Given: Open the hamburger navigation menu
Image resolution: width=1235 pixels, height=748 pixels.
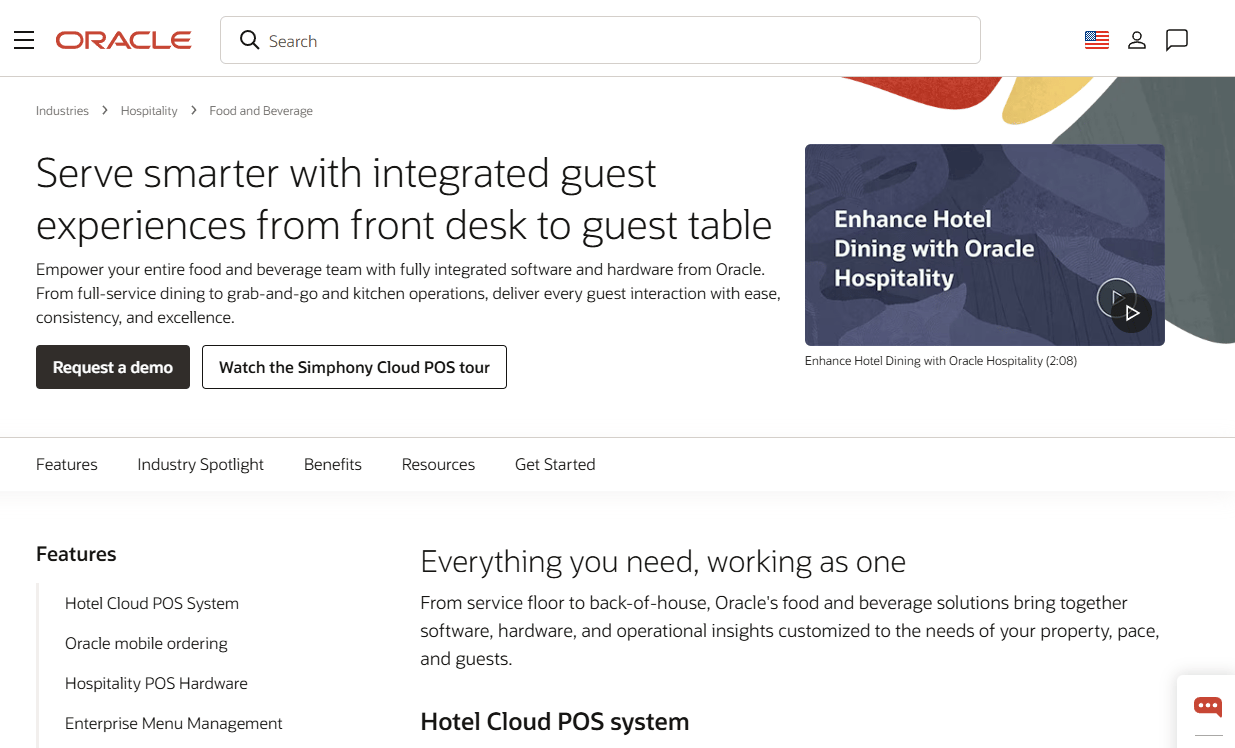Looking at the screenshot, I should pyautogui.click(x=24, y=40).
